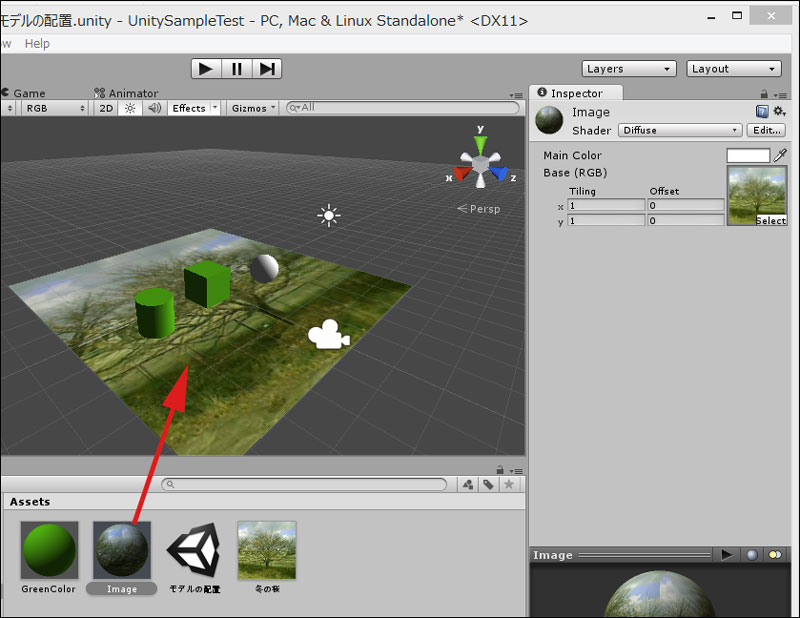Toggle scene audio speaker icon
This screenshot has height=618, width=800.
coord(154,108)
